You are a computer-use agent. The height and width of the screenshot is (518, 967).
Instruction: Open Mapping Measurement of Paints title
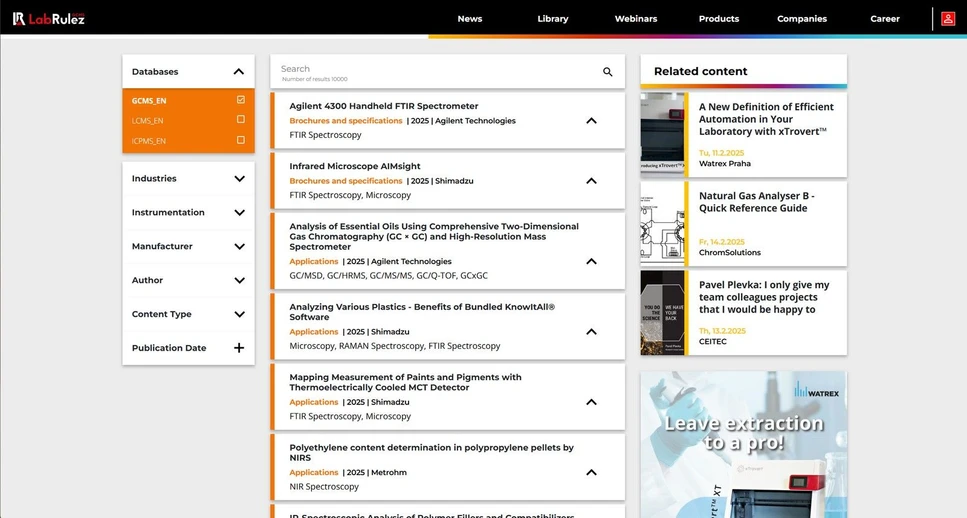pos(405,382)
